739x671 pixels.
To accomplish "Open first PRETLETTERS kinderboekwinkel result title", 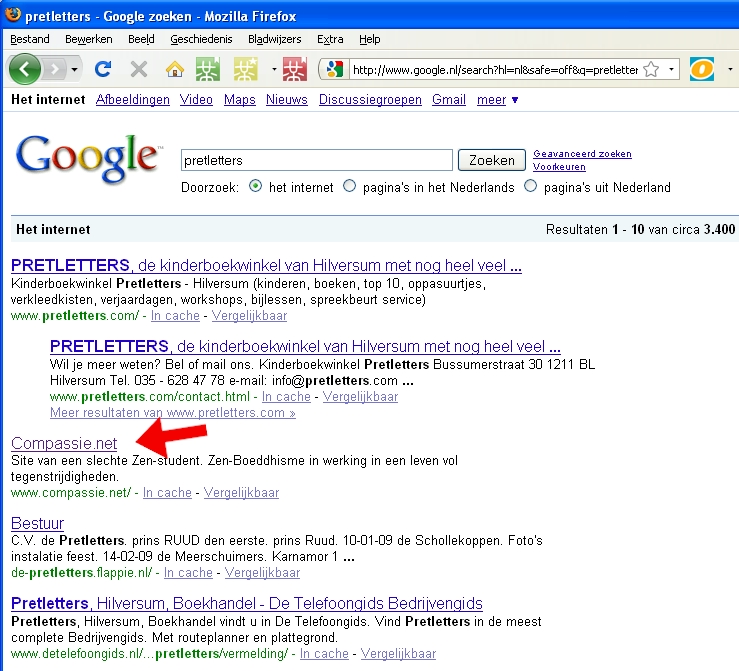I will pyautogui.click(x=266, y=266).
